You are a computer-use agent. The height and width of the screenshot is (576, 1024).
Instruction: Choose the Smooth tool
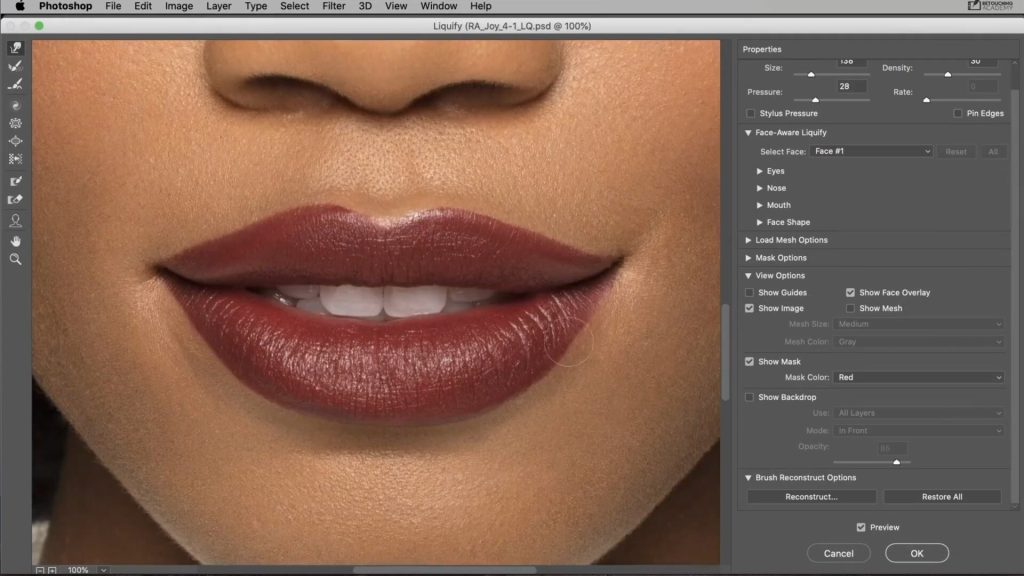[x=15, y=84]
